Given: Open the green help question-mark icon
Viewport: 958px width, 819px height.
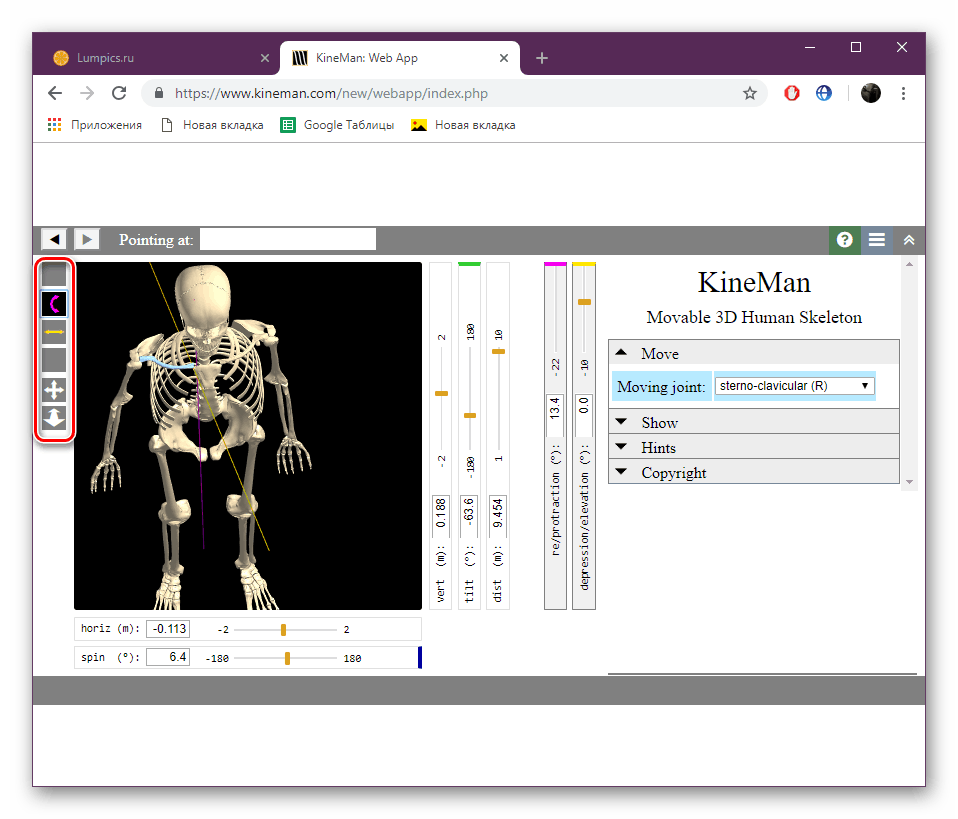Looking at the screenshot, I should 844,240.
